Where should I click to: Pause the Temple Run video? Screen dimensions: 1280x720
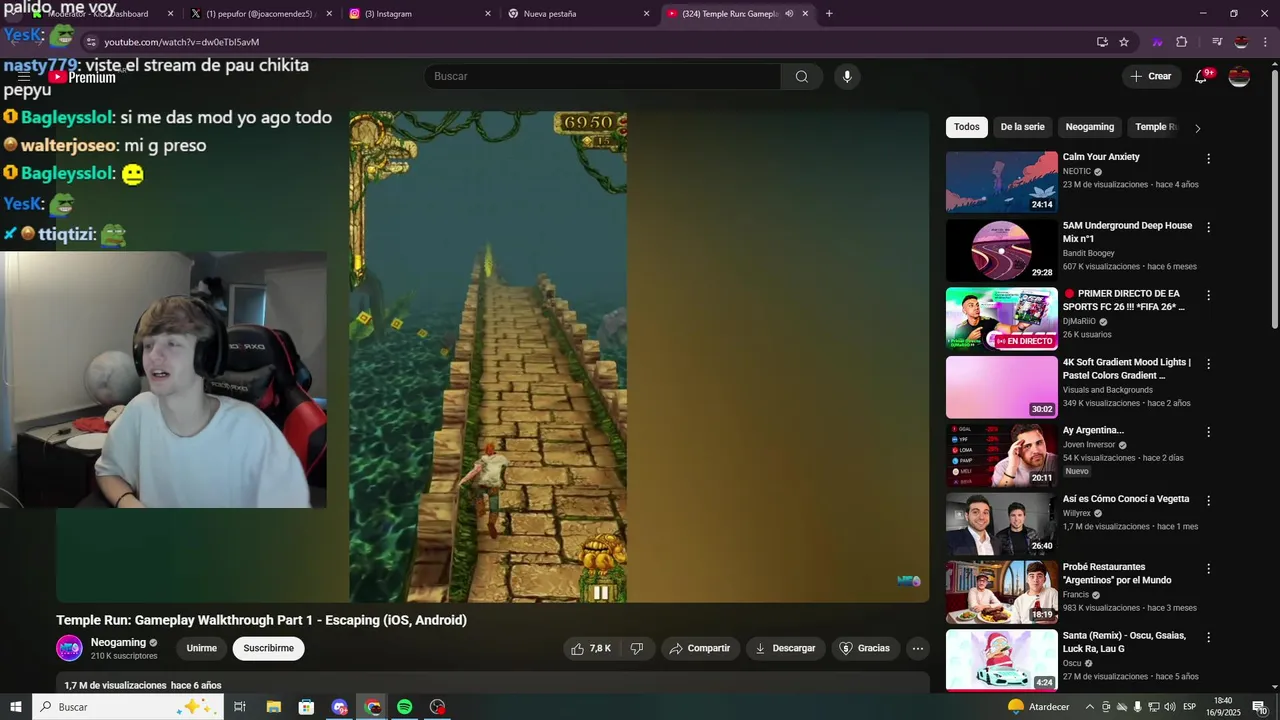(x=600, y=592)
